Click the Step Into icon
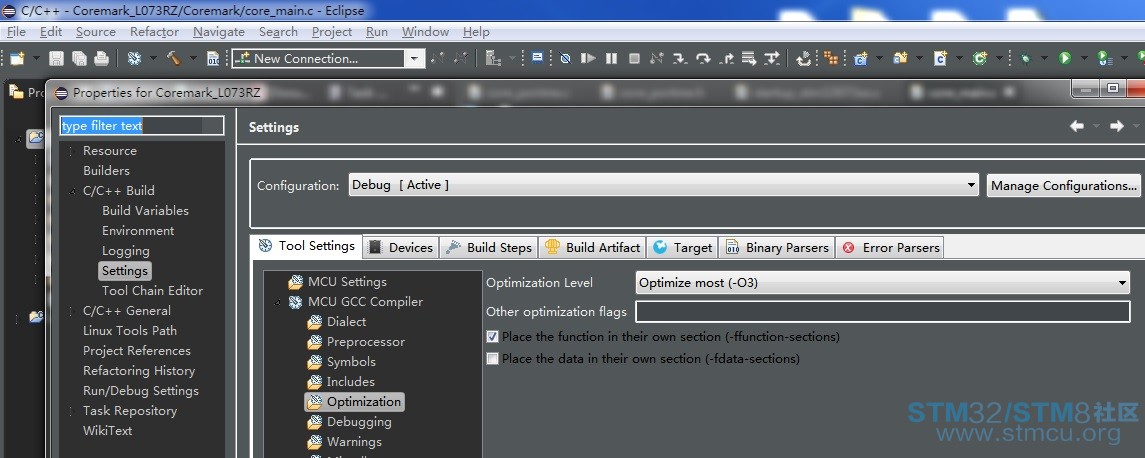This screenshot has height=458, width=1145. click(x=680, y=58)
